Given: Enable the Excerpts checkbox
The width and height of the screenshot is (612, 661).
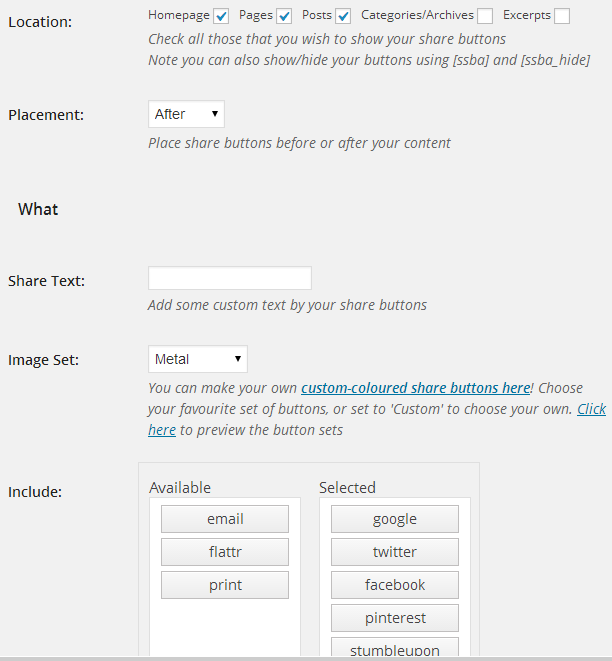Looking at the screenshot, I should point(562,16).
